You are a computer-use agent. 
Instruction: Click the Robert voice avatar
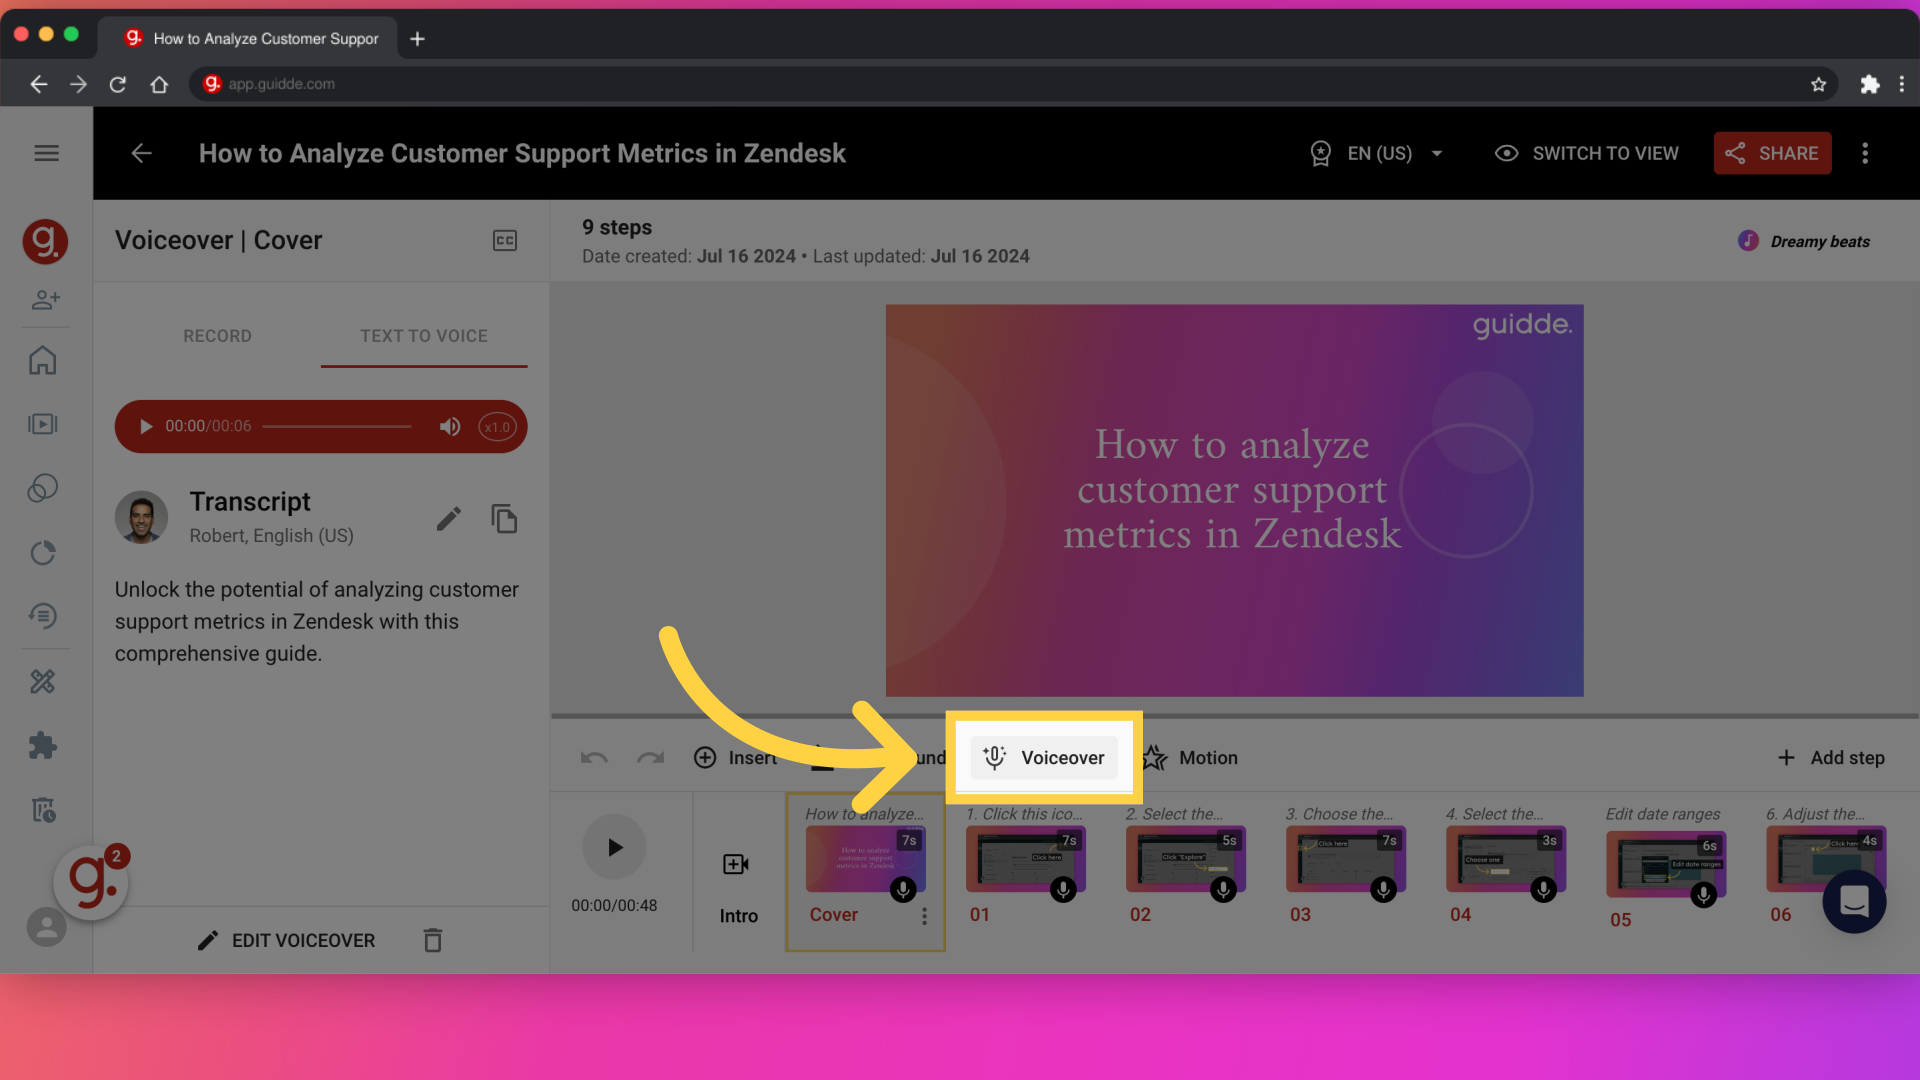141,517
